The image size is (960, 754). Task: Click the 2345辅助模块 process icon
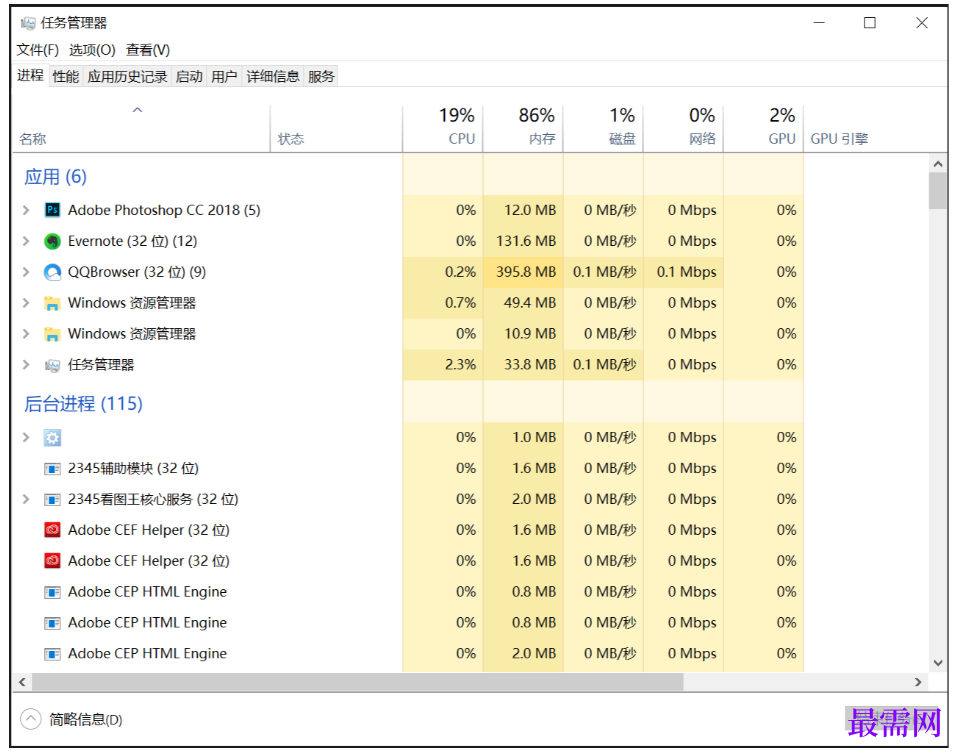[53, 468]
